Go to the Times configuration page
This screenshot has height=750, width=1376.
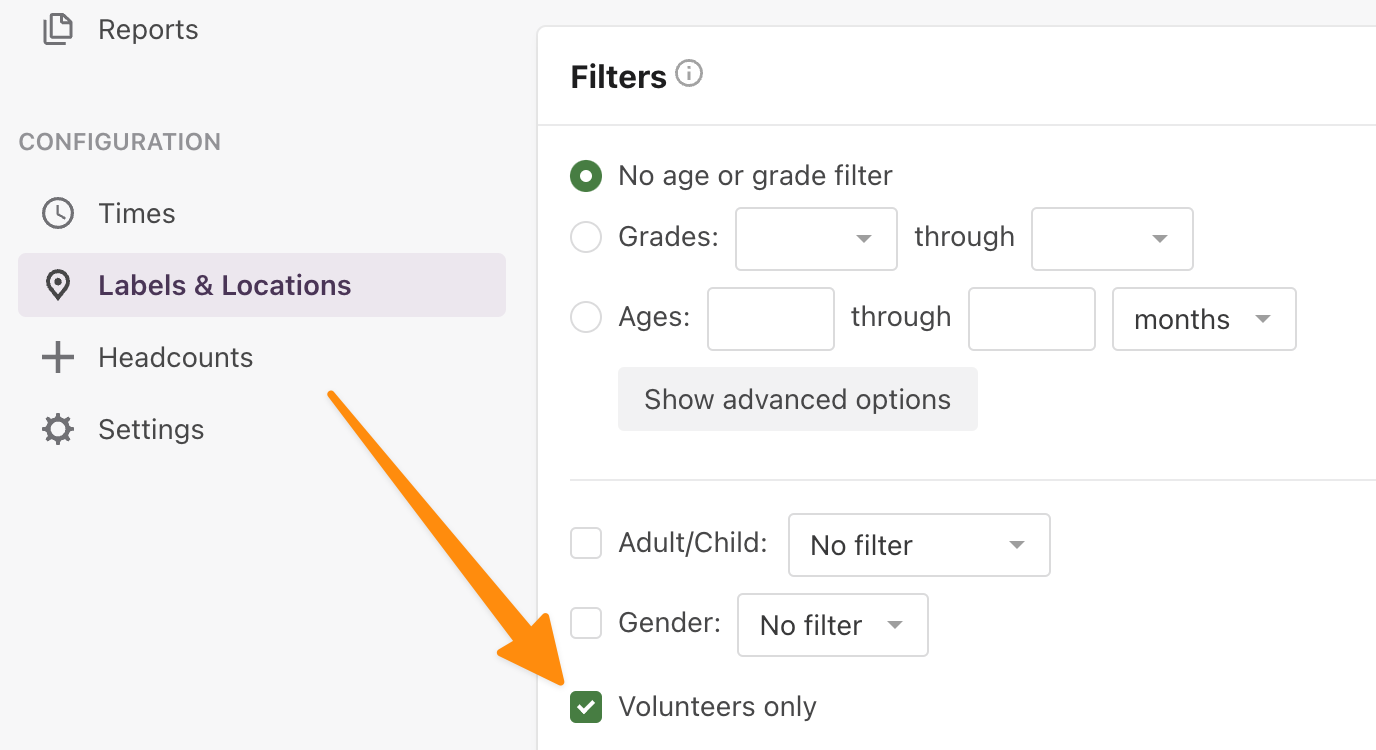(137, 213)
